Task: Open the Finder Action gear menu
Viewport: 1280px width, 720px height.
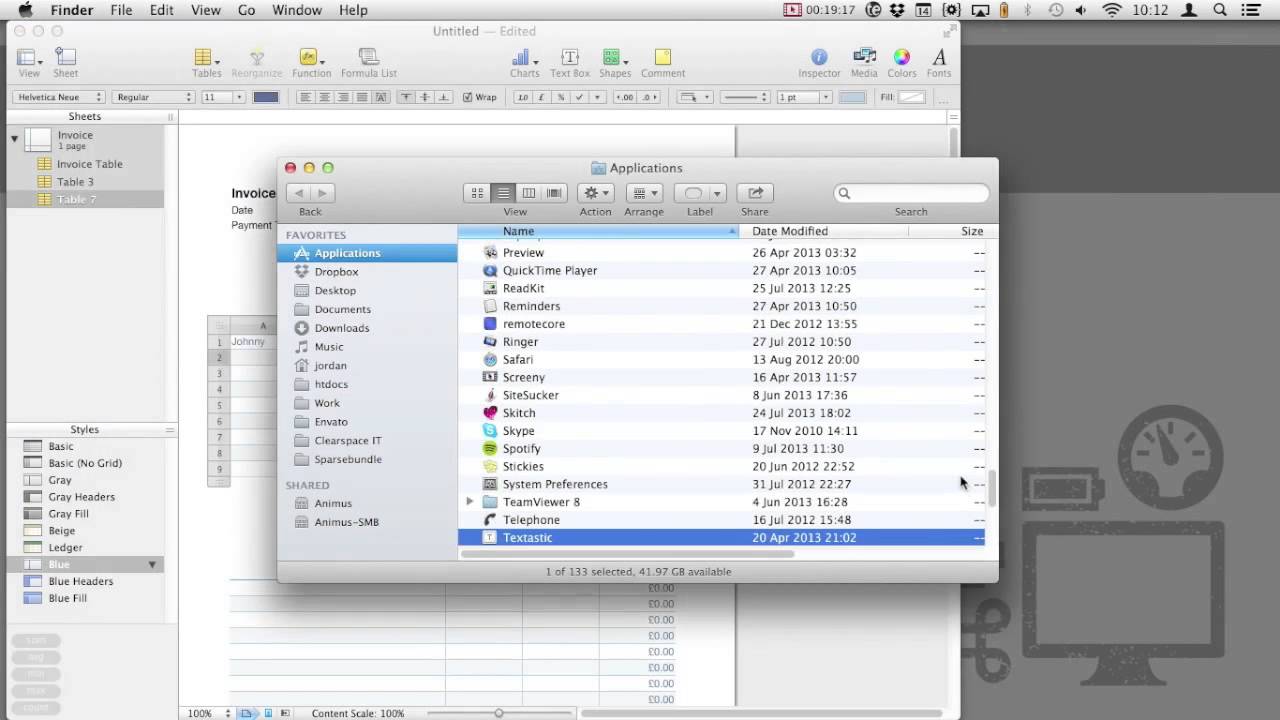Action: pyautogui.click(x=595, y=193)
